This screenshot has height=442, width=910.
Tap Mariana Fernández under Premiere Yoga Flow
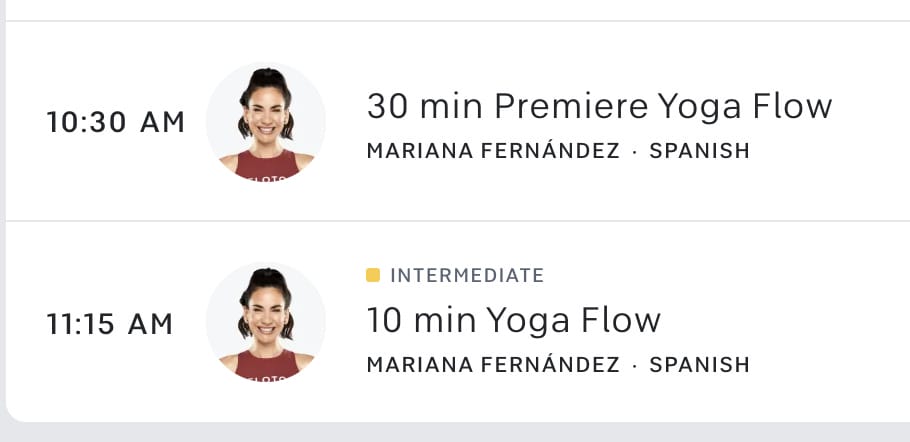coord(493,152)
